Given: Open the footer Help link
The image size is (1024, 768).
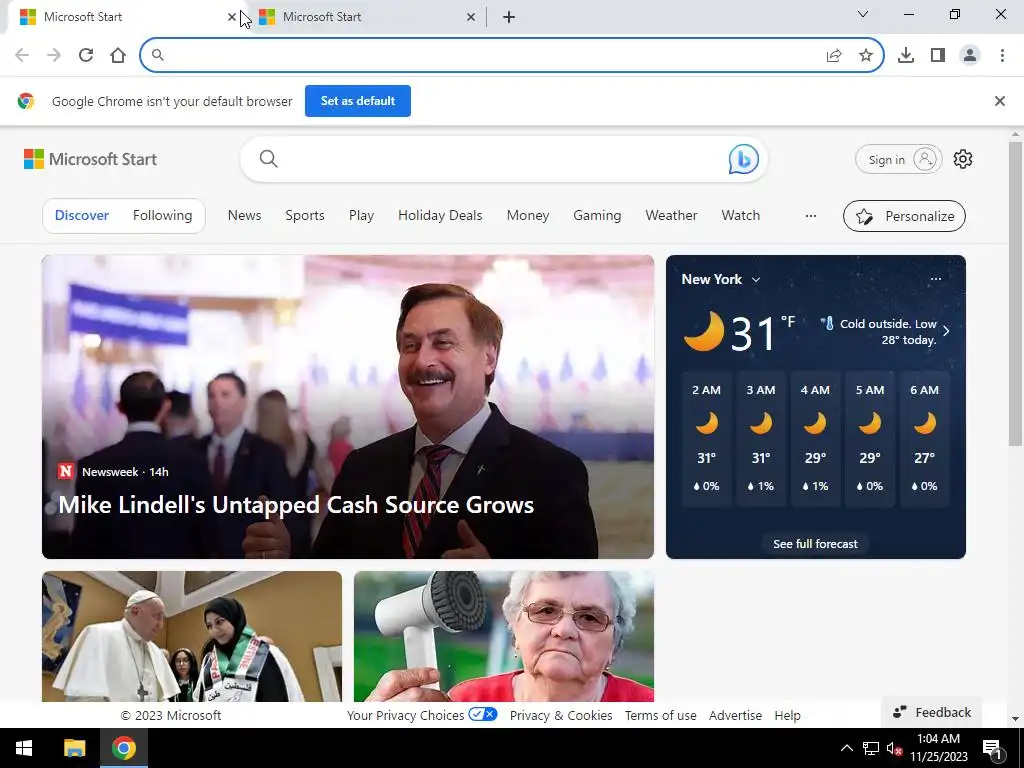Looking at the screenshot, I should pyautogui.click(x=788, y=716).
